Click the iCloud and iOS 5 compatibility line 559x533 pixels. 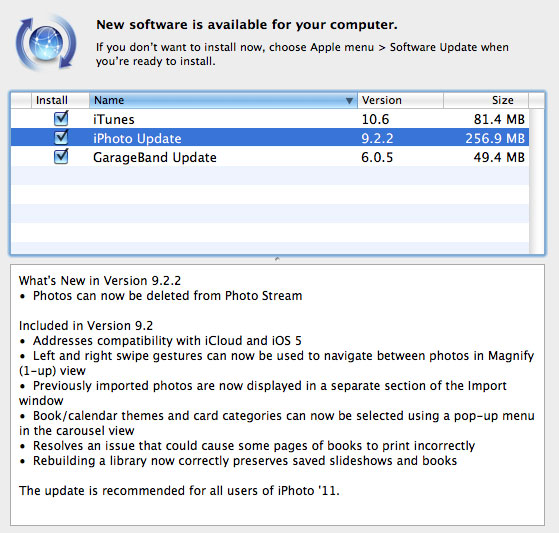pos(160,340)
